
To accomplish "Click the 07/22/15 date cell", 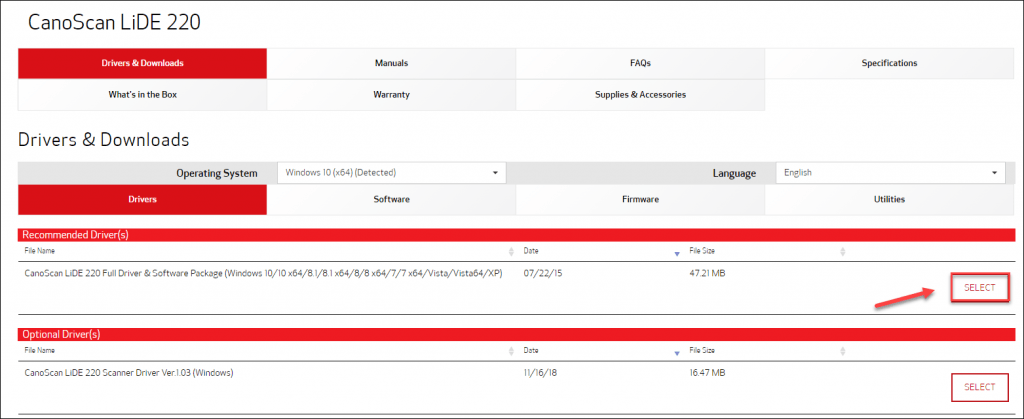I will [543, 273].
